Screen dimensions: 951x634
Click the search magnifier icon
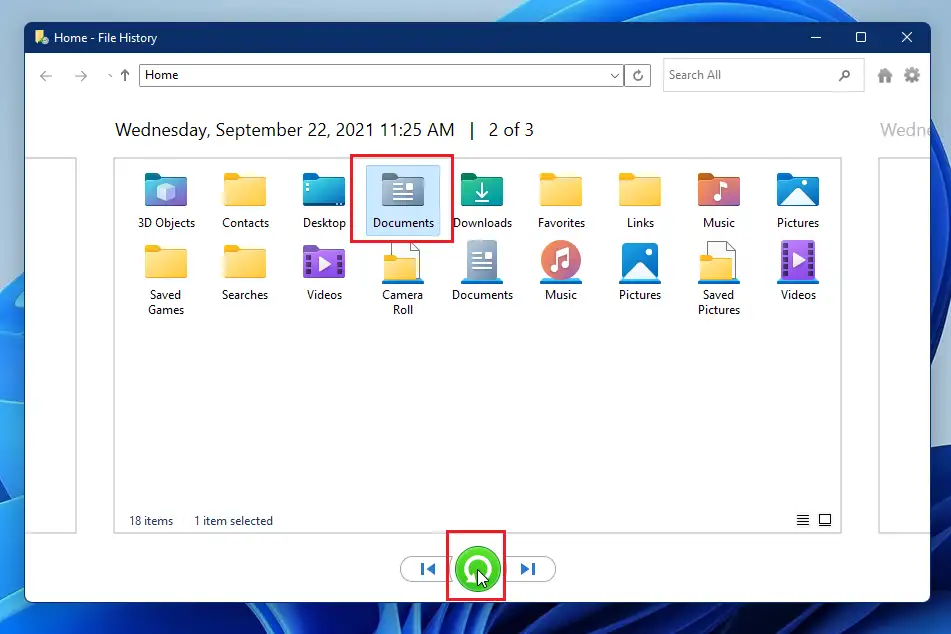click(x=844, y=75)
